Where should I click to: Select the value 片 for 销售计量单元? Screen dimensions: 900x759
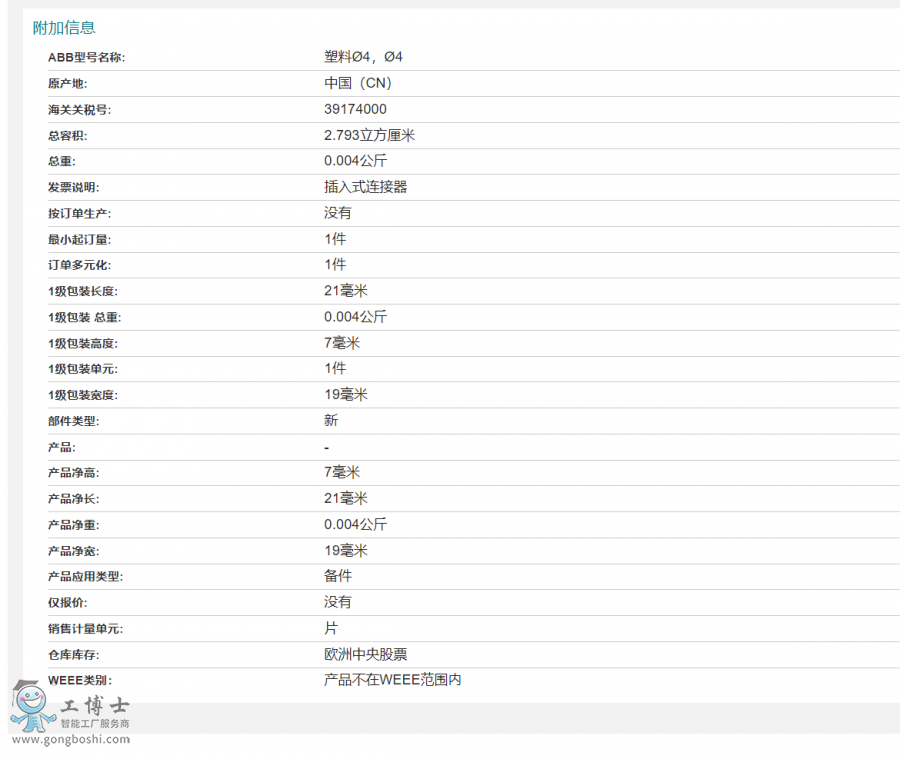(x=331, y=628)
